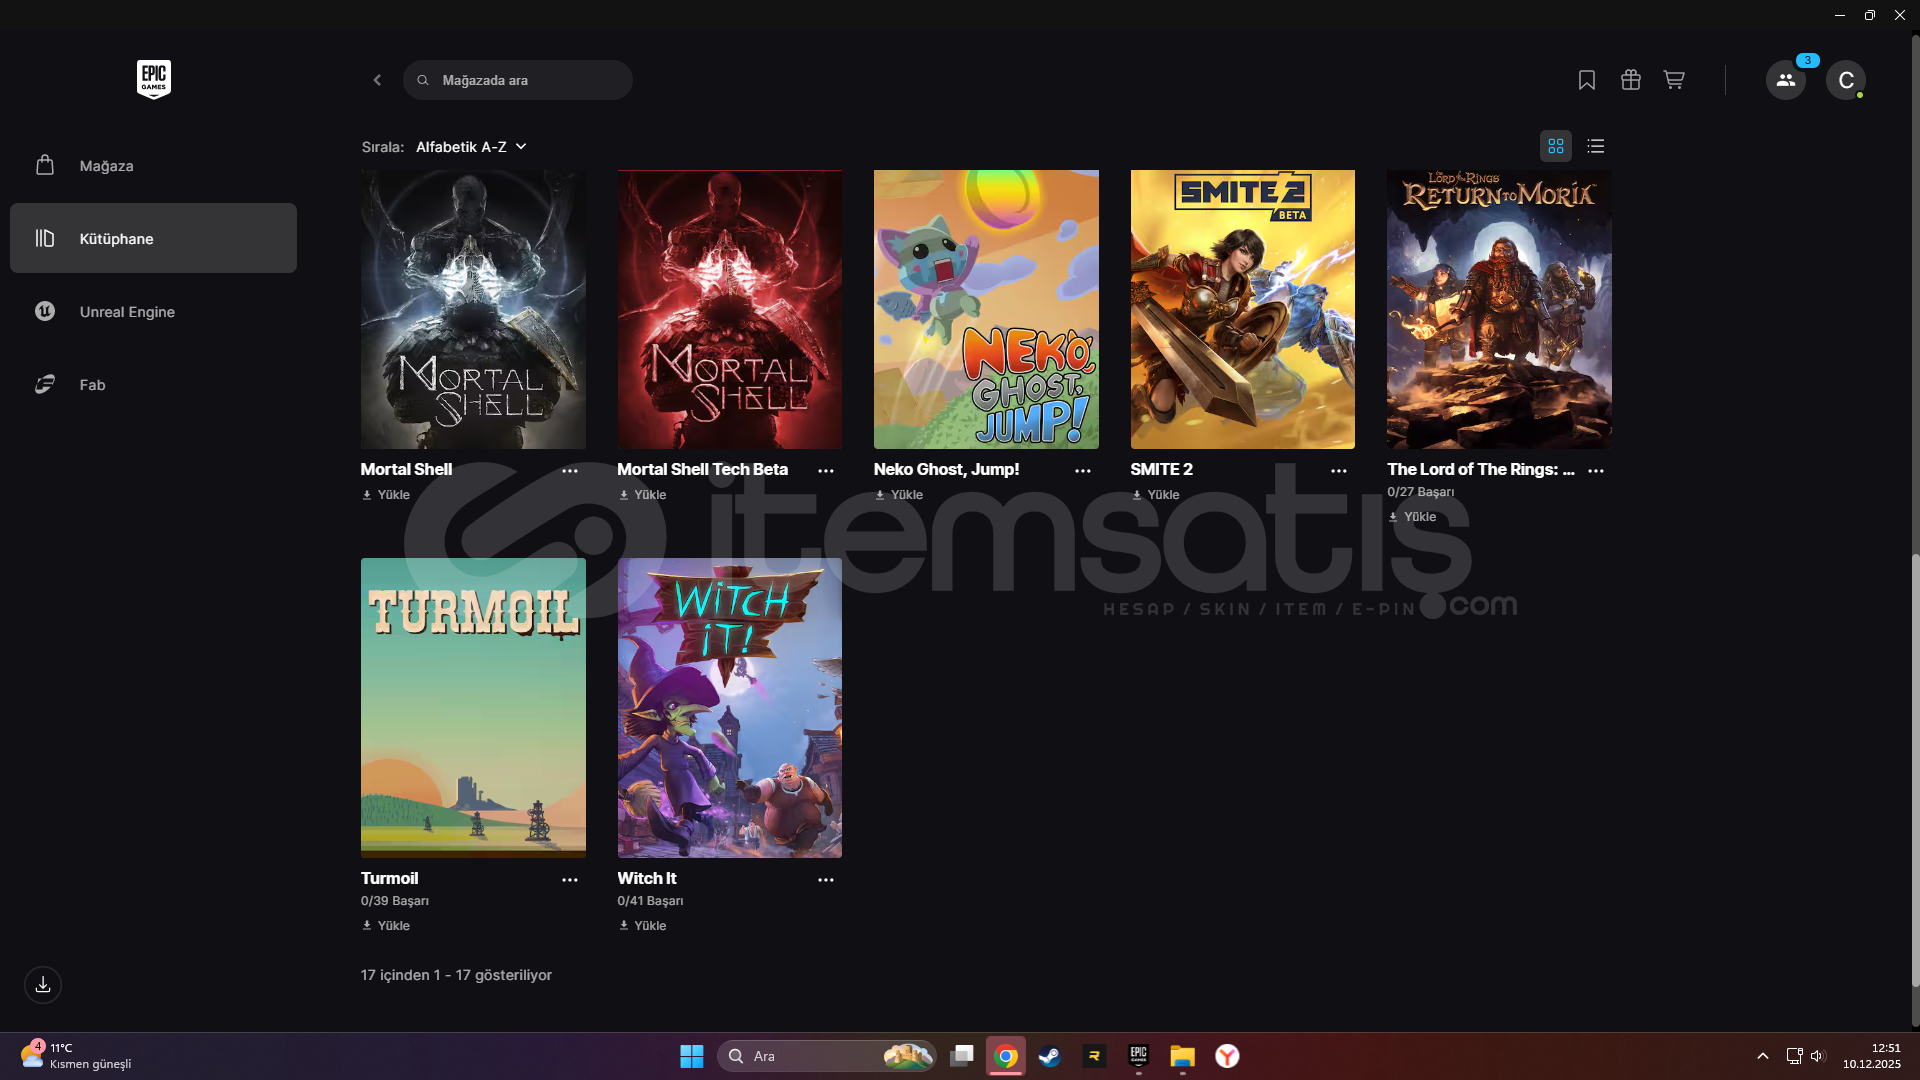Open the friends list icon
This screenshot has height=1080, width=1920.
pyautogui.click(x=1785, y=80)
